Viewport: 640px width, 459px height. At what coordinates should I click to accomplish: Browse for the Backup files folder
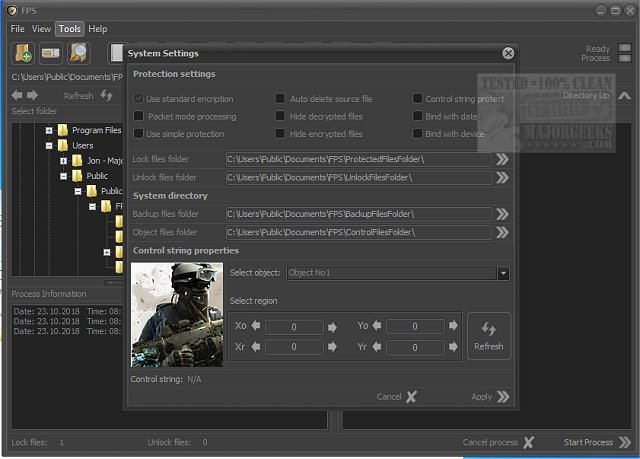point(502,214)
